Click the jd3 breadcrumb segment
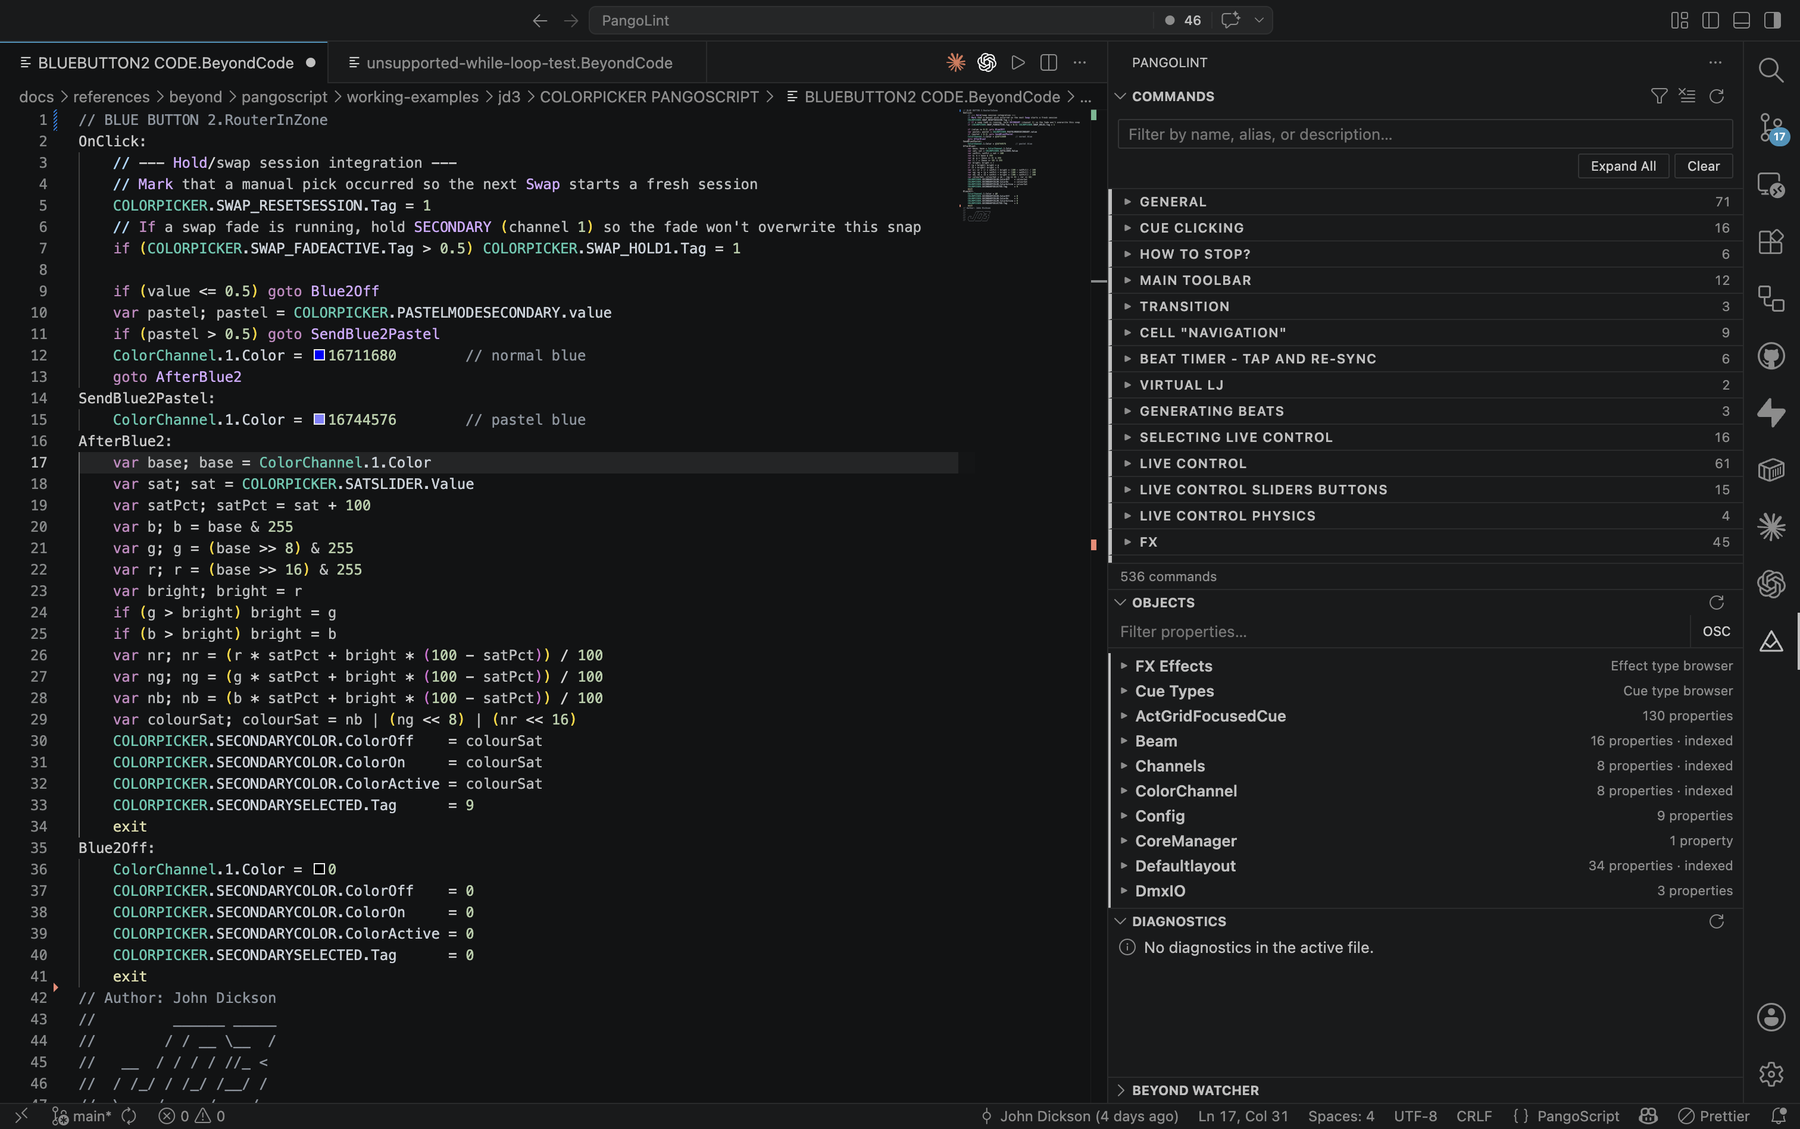1800x1129 pixels. 509,97
